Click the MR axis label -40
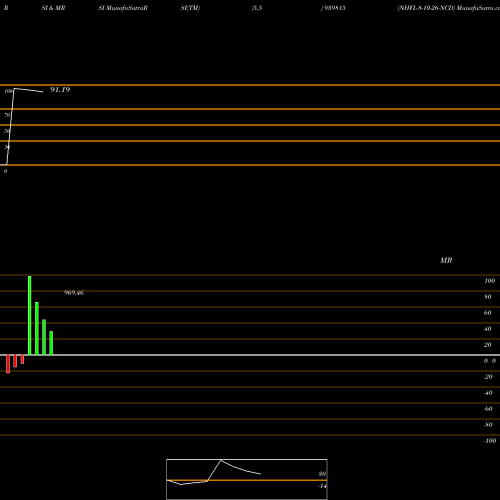500x500 pixels. click(488, 393)
